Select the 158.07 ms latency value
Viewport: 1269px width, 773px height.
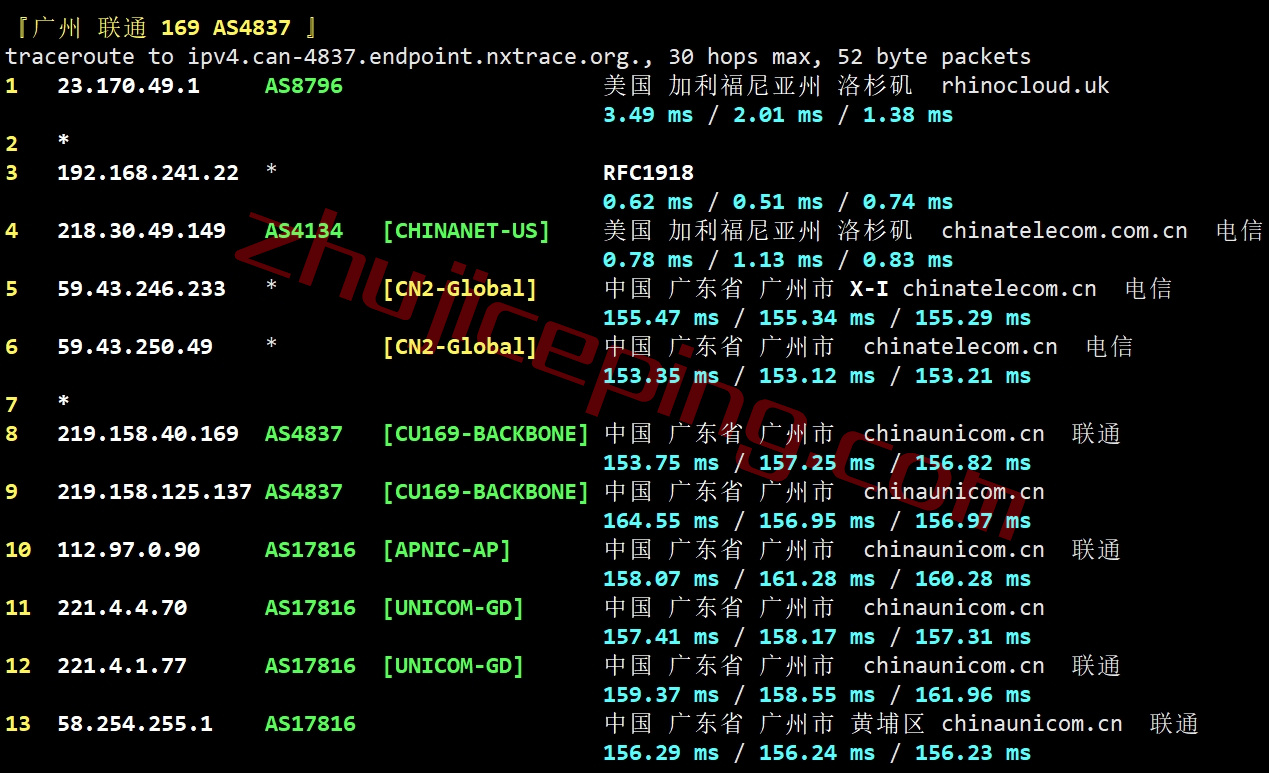pyautogui.click(x=661, y=579)
